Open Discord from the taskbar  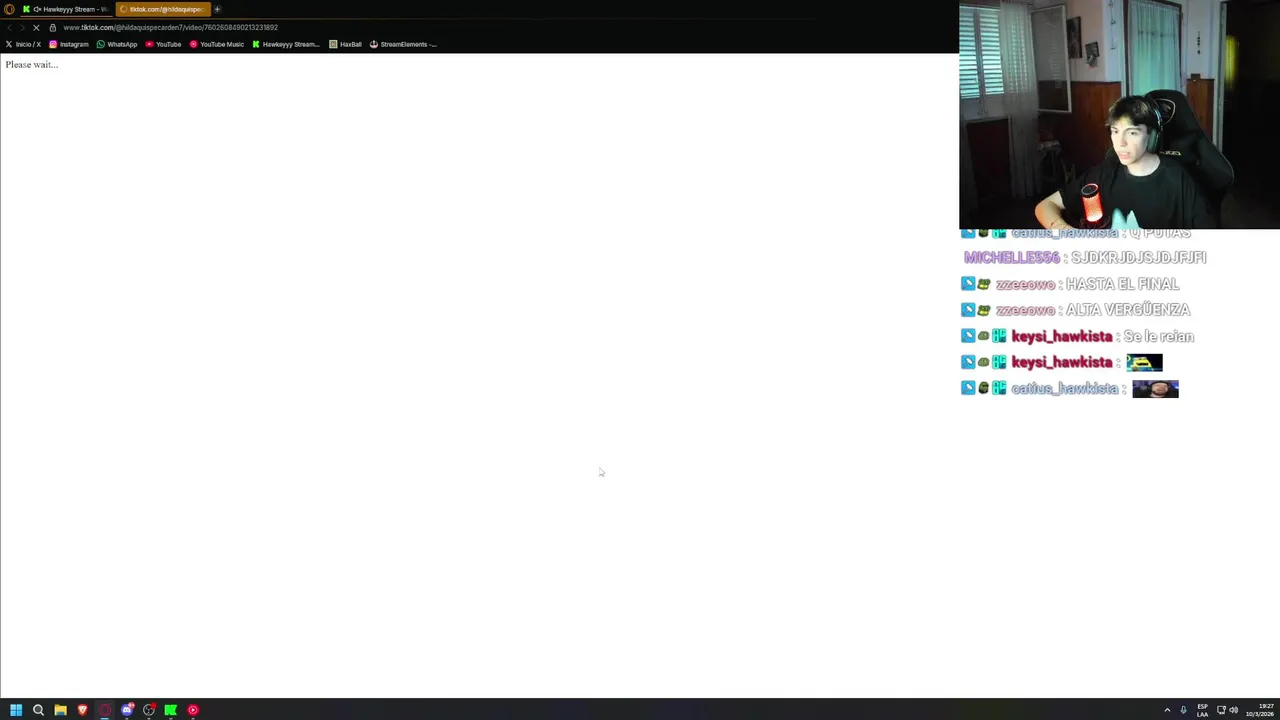click(x=127, y=710)
